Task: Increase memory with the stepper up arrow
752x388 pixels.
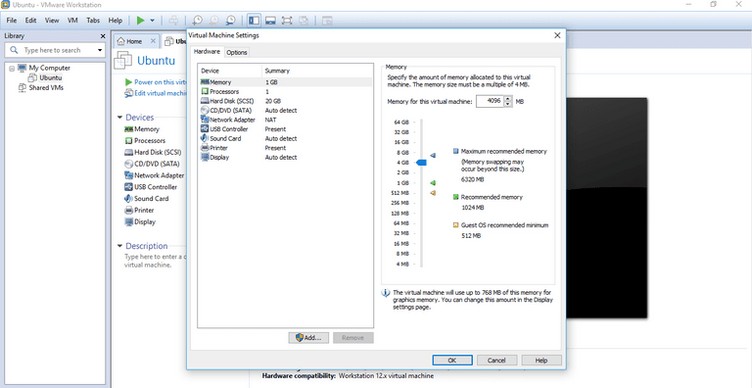Action: point(508,98)
